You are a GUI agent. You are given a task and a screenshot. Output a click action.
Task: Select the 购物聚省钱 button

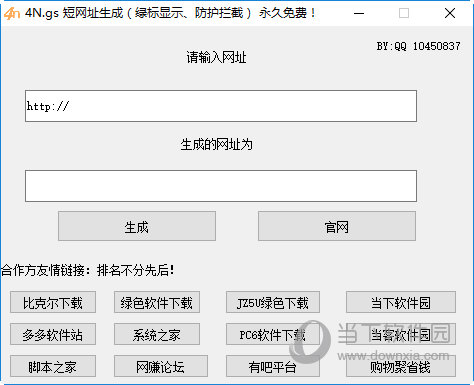(401, 366)
